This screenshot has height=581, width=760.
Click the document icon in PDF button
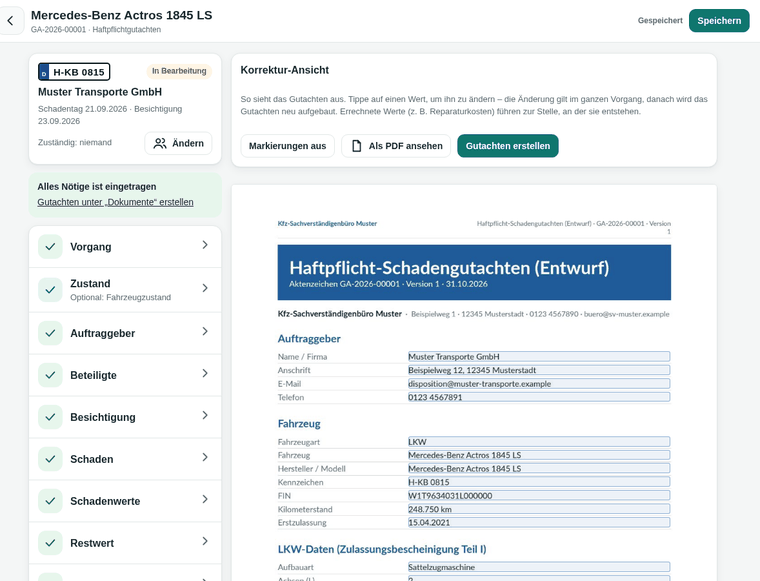pos(356,146)
